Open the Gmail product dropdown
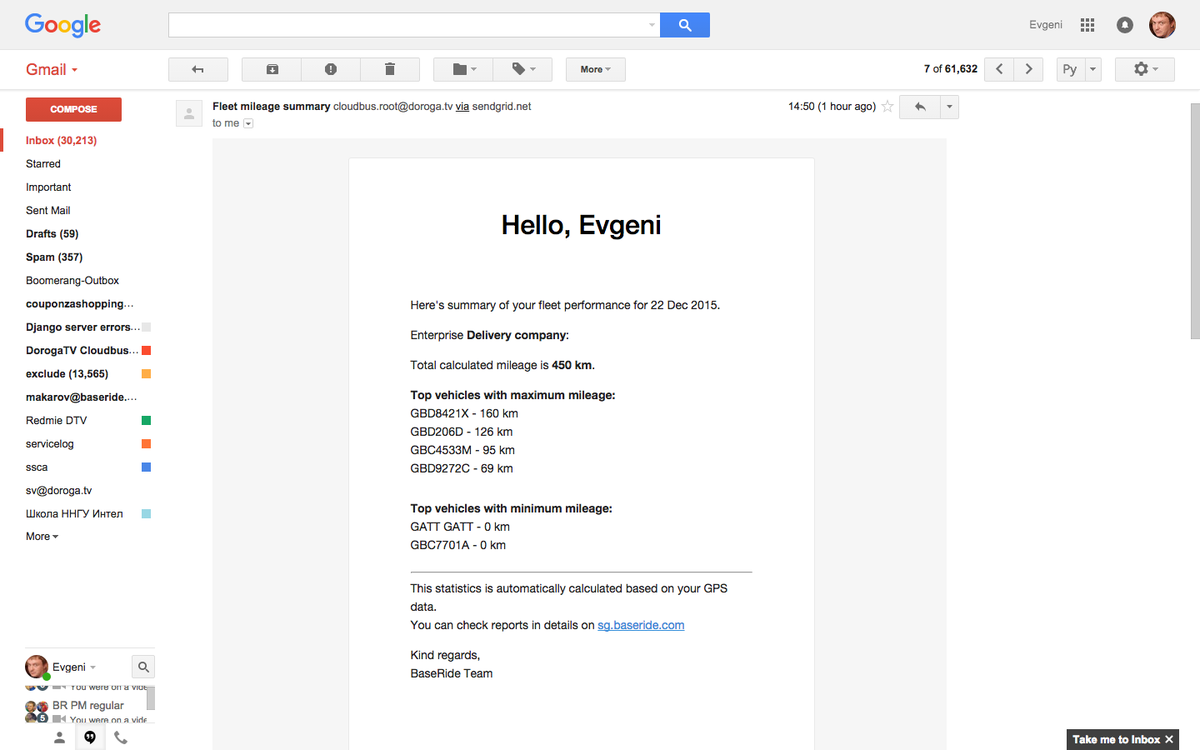 coord(52,69)
